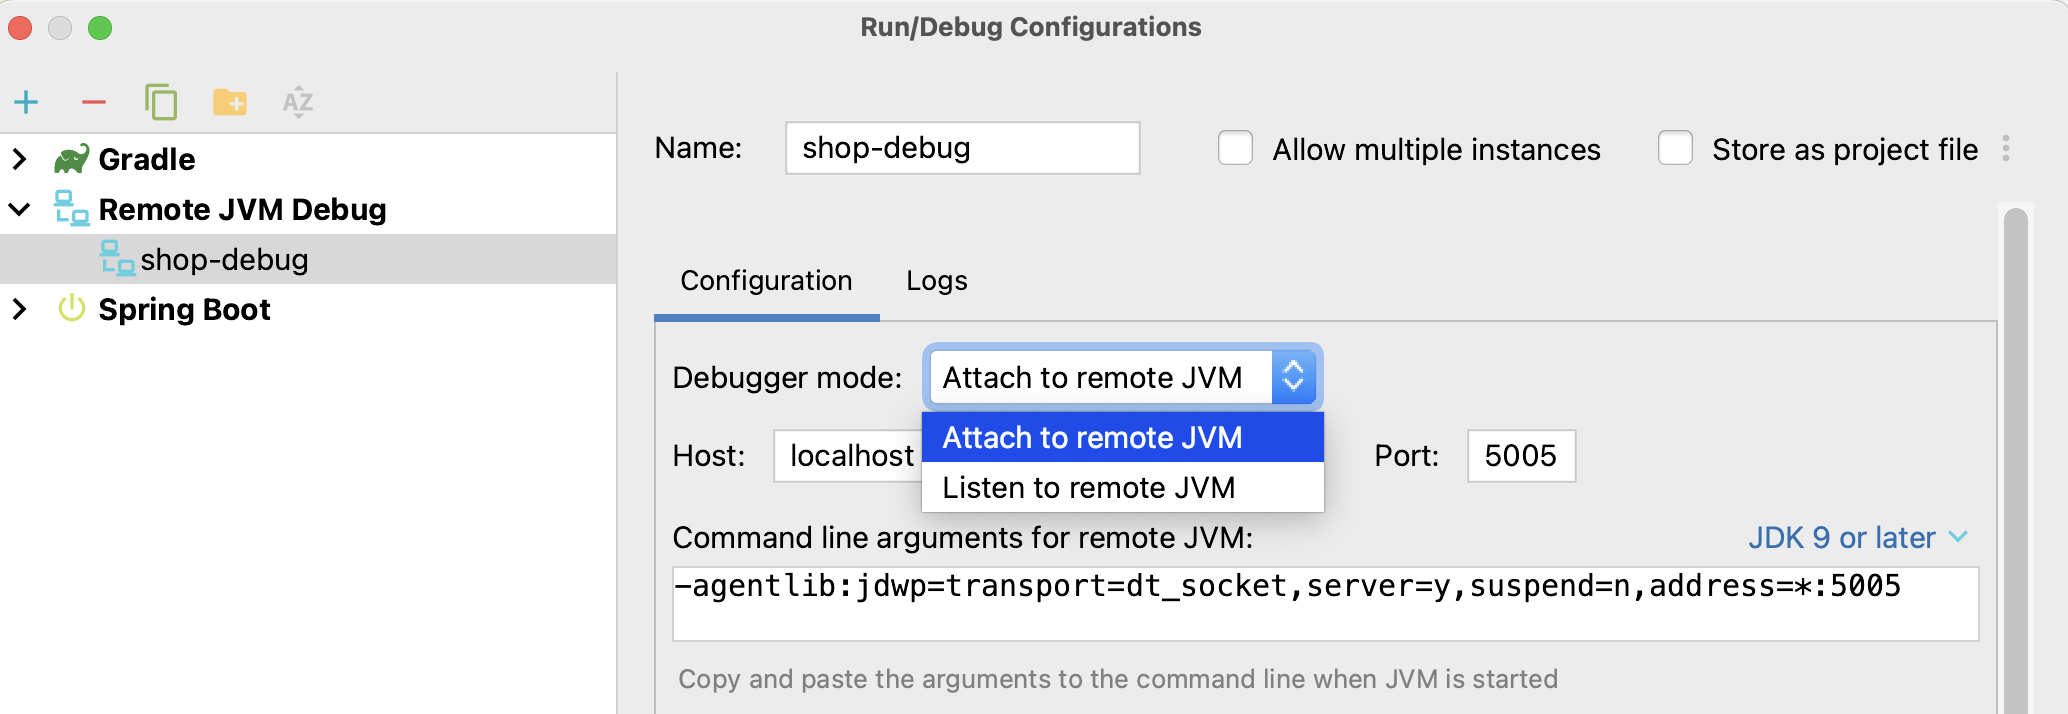Click the shop-debug configuration icon

(x=117, y=258)
